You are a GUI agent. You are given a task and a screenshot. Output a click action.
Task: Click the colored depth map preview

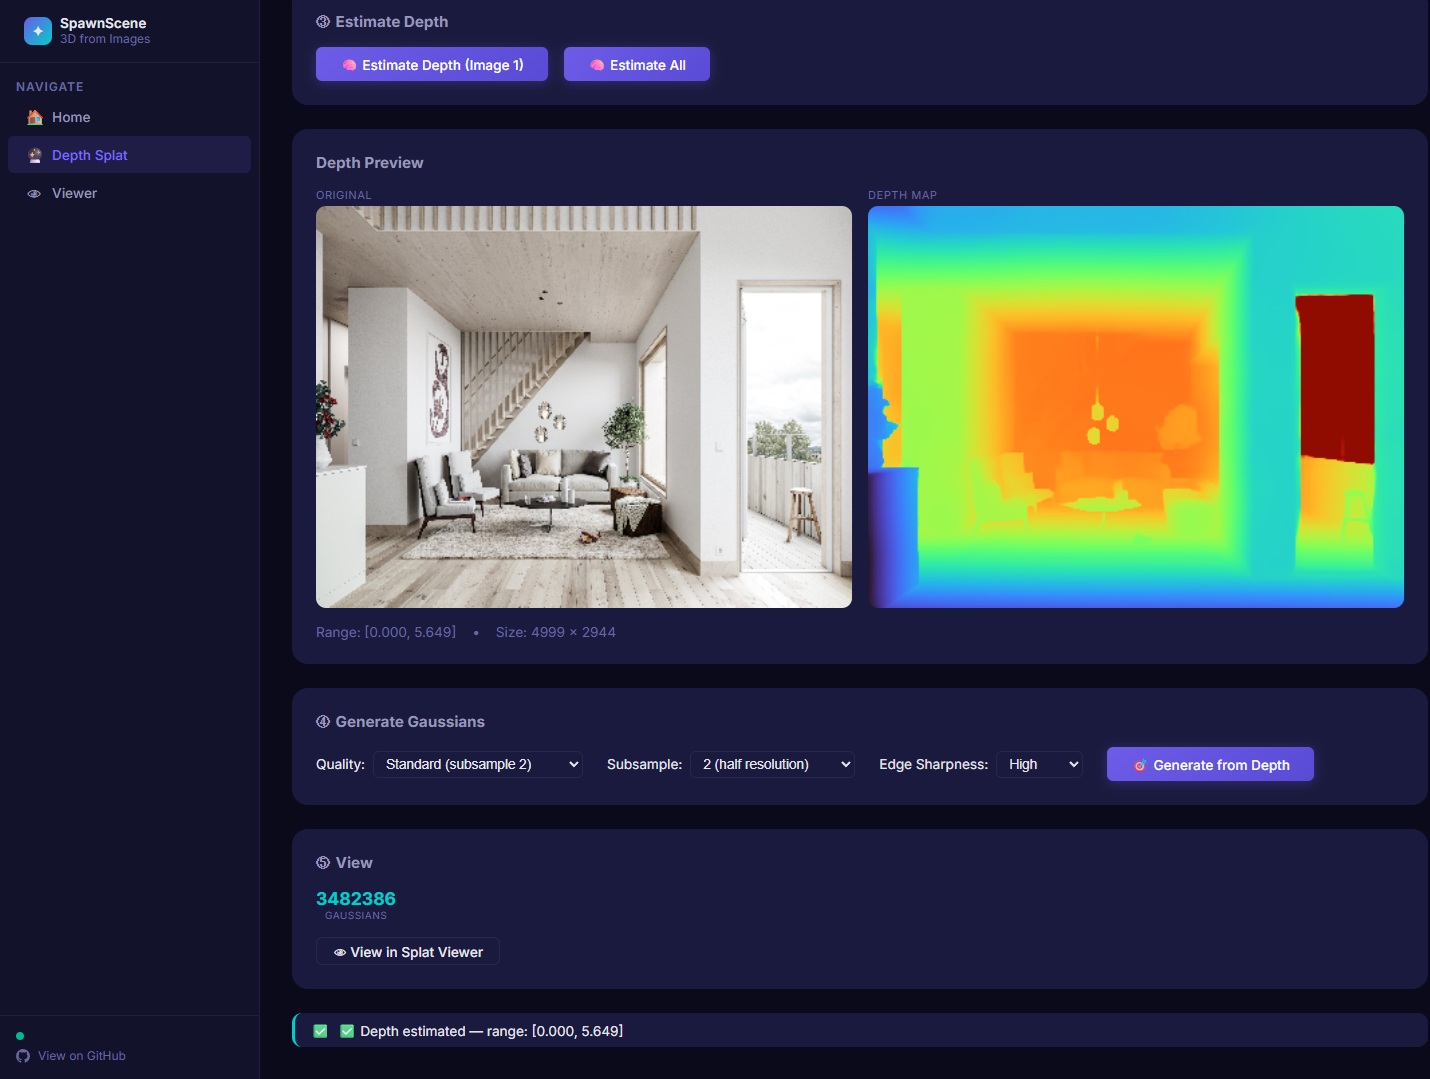1136,407
